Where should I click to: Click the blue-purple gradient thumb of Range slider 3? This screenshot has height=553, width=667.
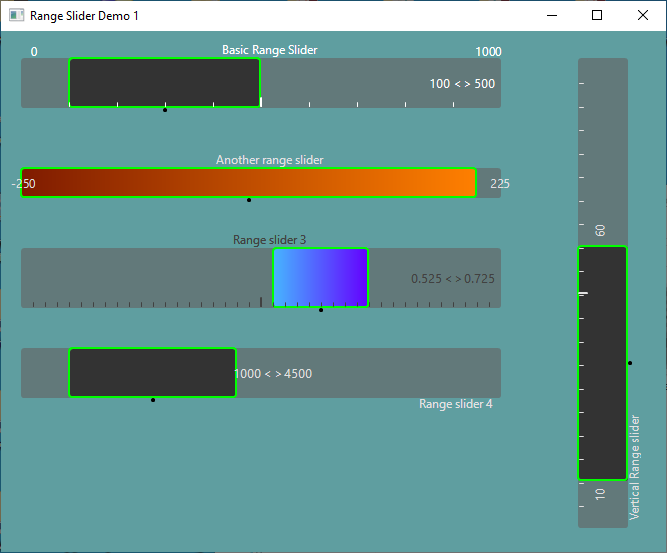point(320,277)
